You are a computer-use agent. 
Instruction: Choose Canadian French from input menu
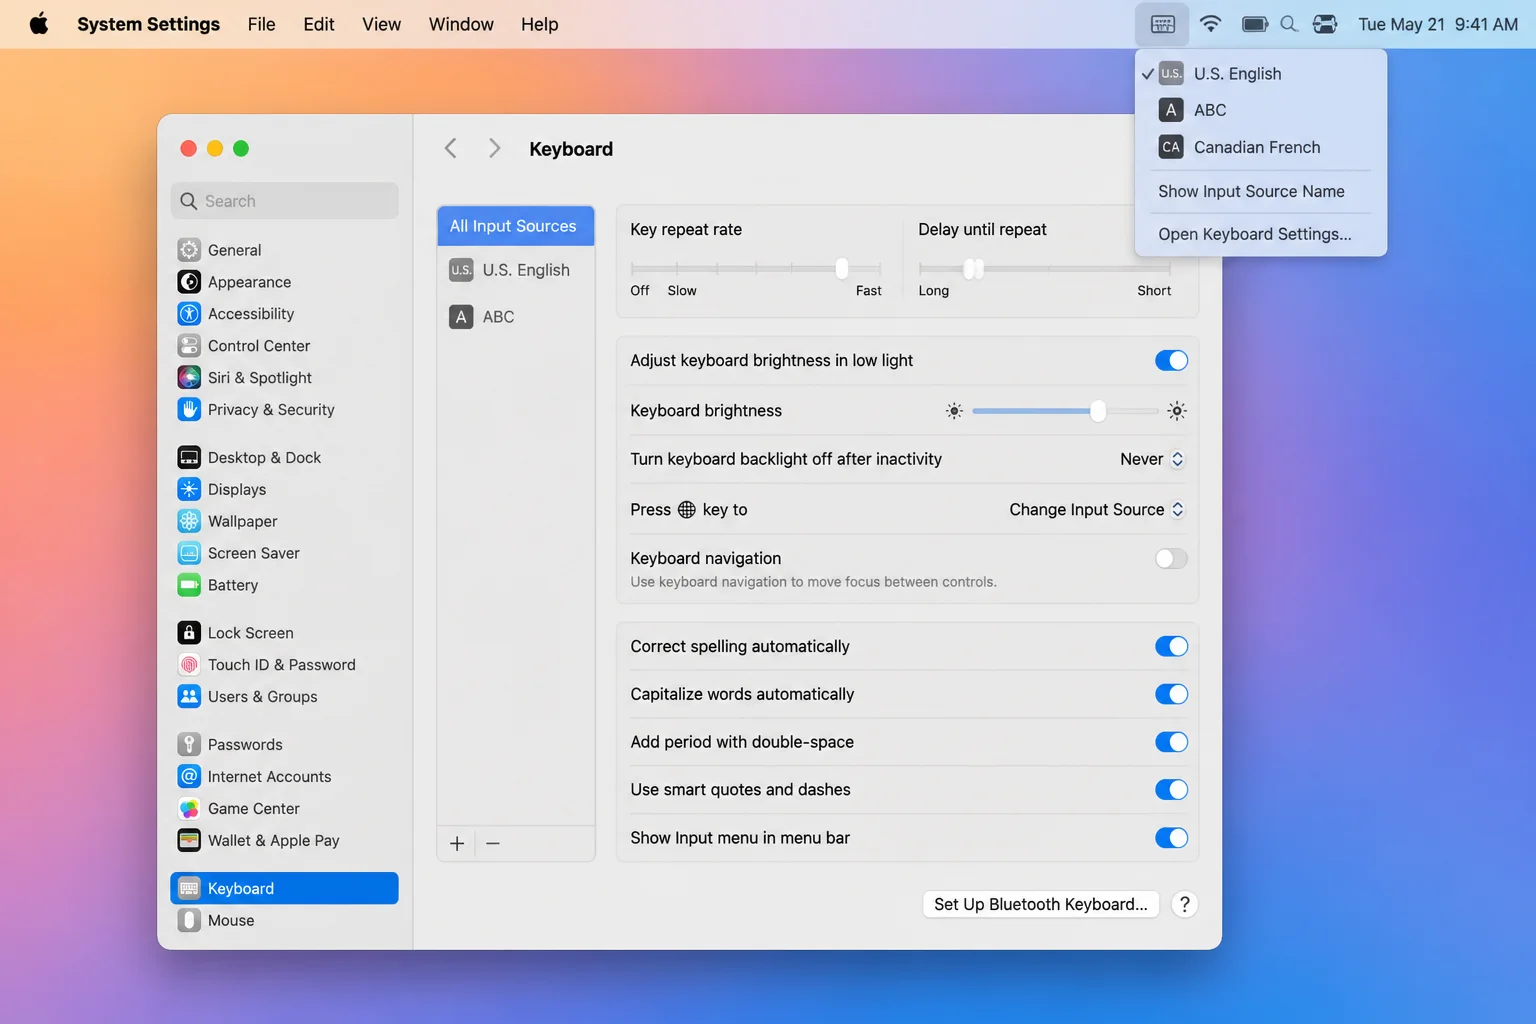coord(1261,148)
